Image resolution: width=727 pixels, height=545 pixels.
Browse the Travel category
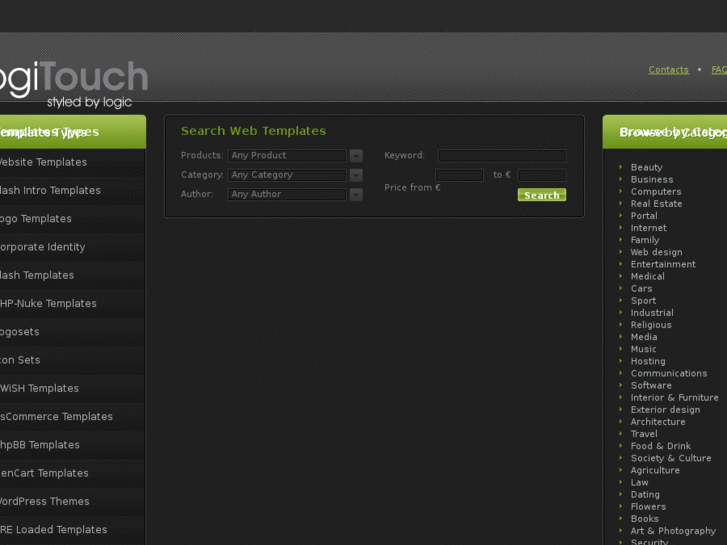(644, 434)
